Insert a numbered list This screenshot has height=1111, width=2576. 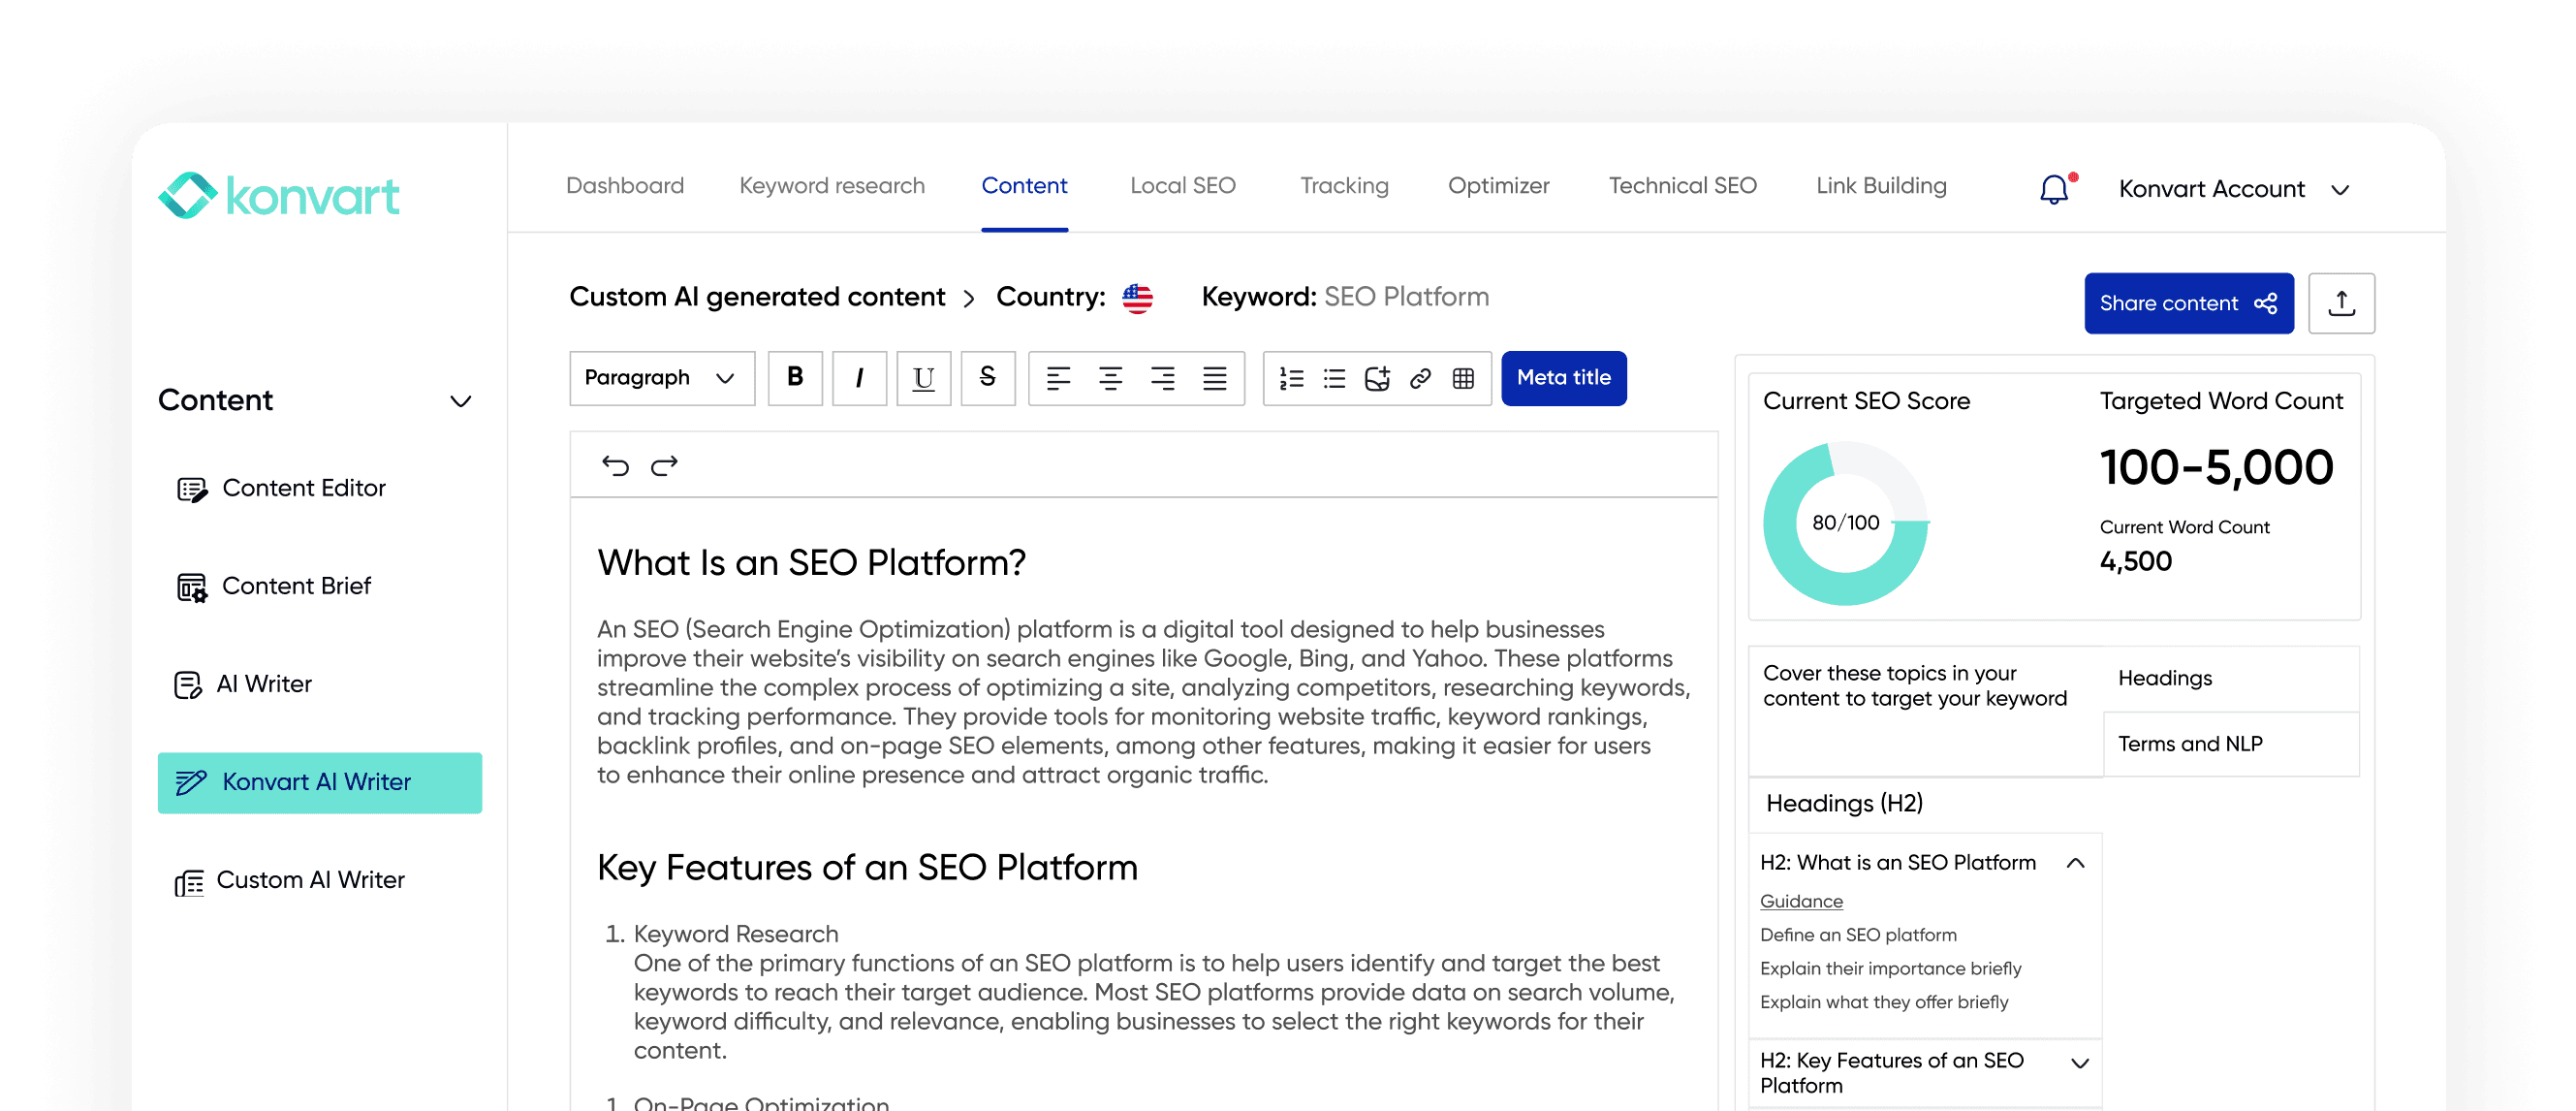pos(1291,378)
